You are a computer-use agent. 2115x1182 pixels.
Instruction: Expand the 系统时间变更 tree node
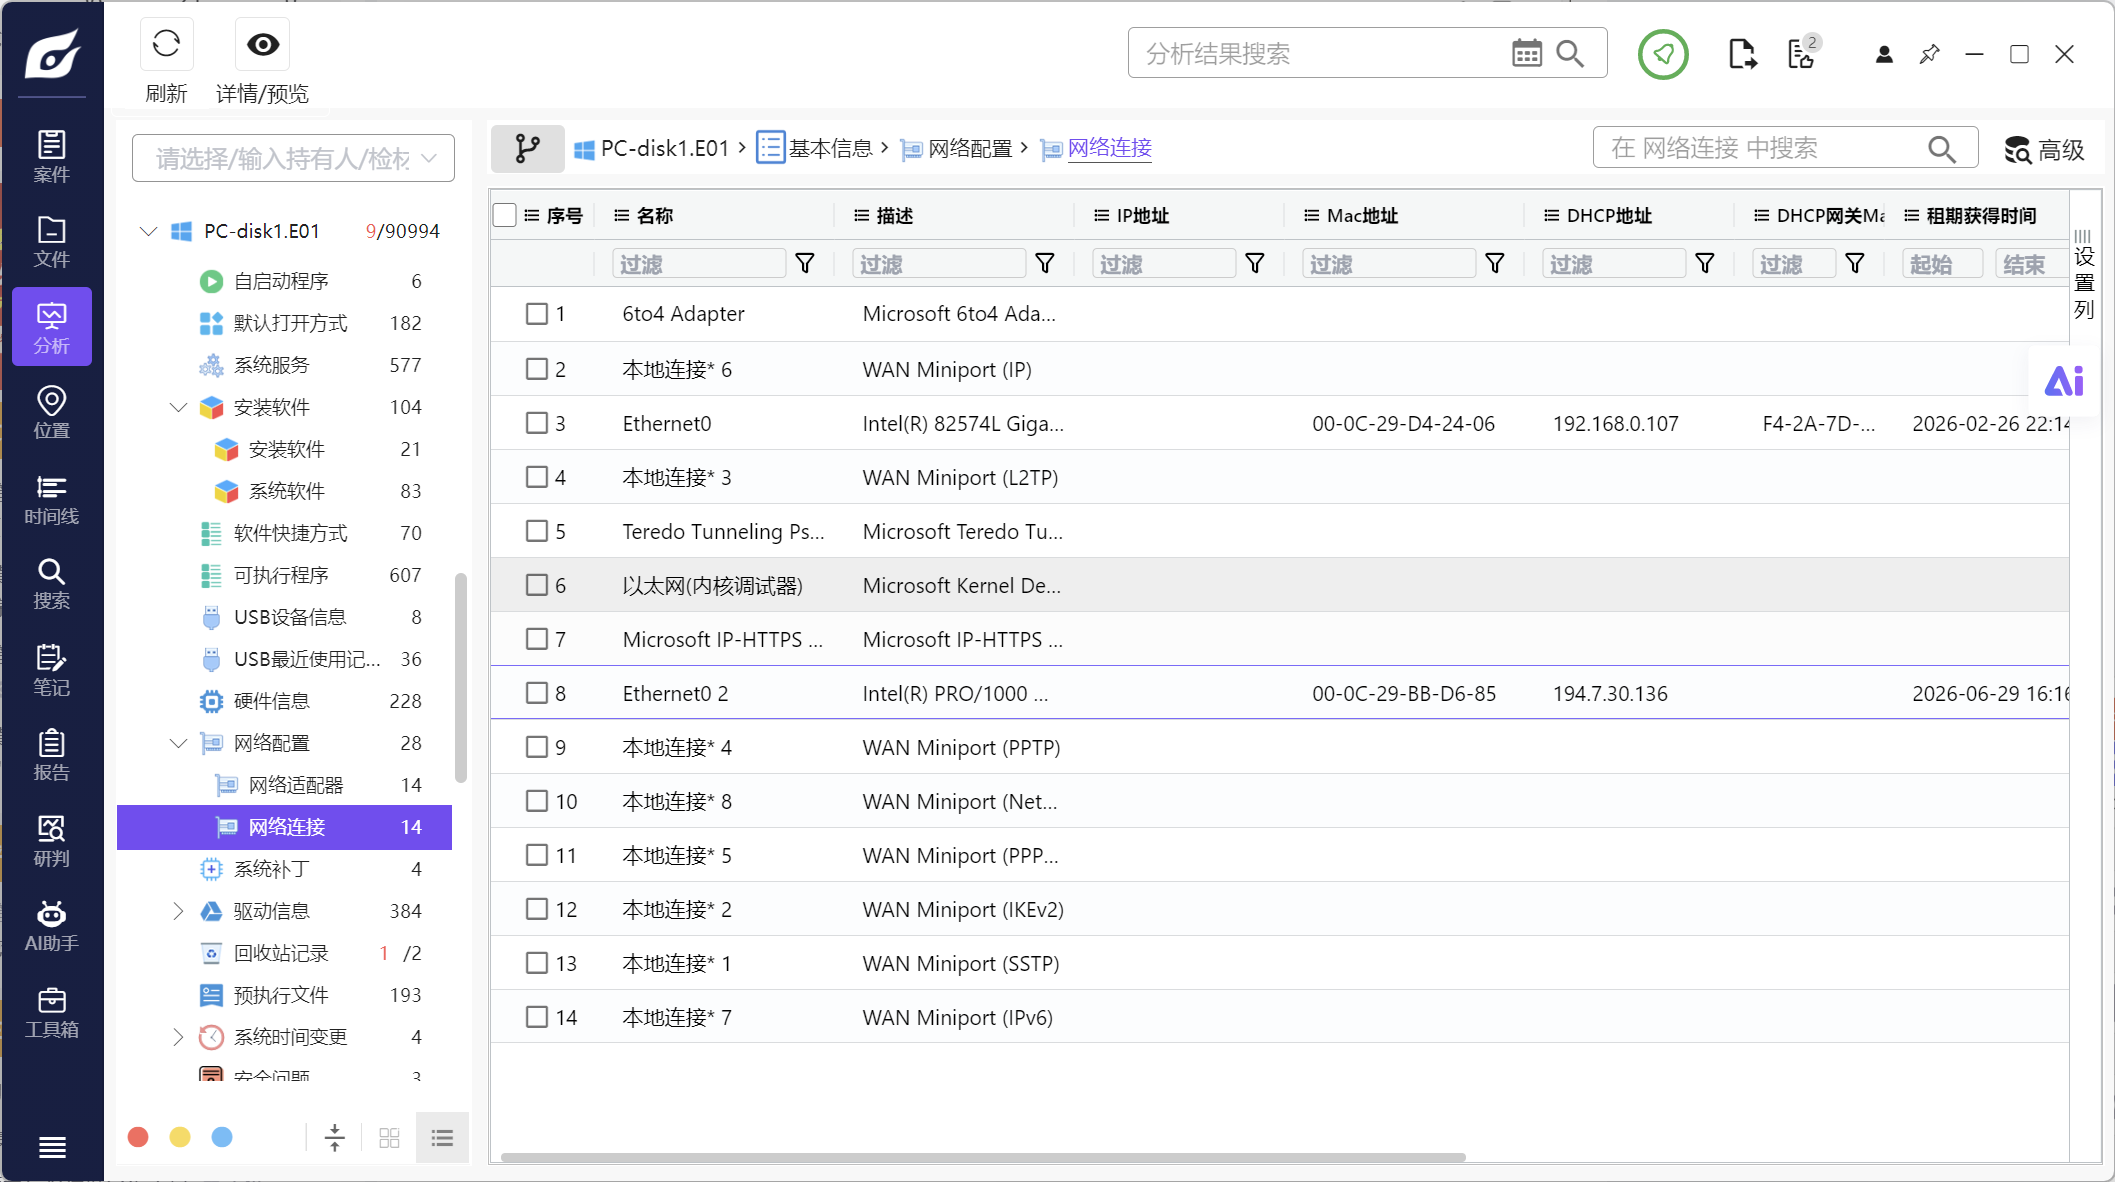coord(178,1037)
